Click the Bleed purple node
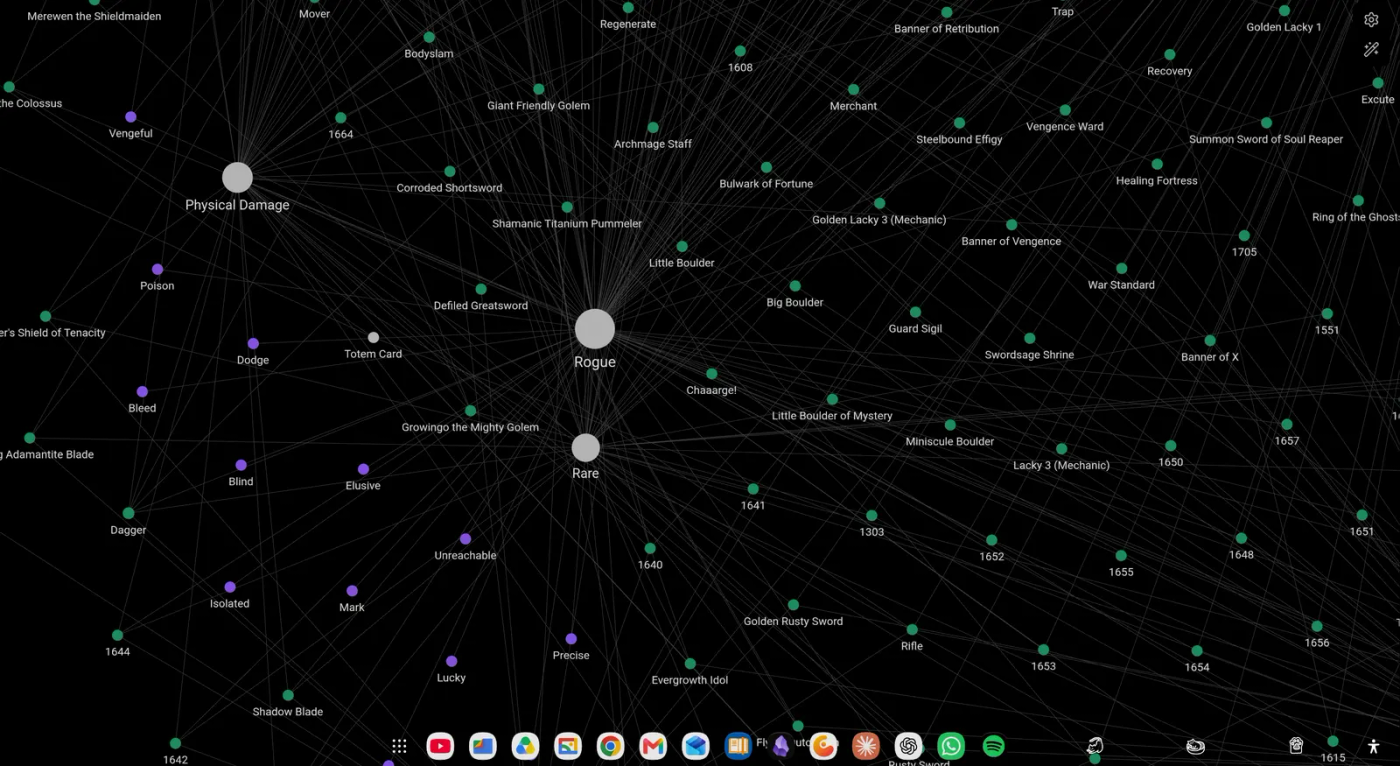The image size is (1400, 766). 142,392
